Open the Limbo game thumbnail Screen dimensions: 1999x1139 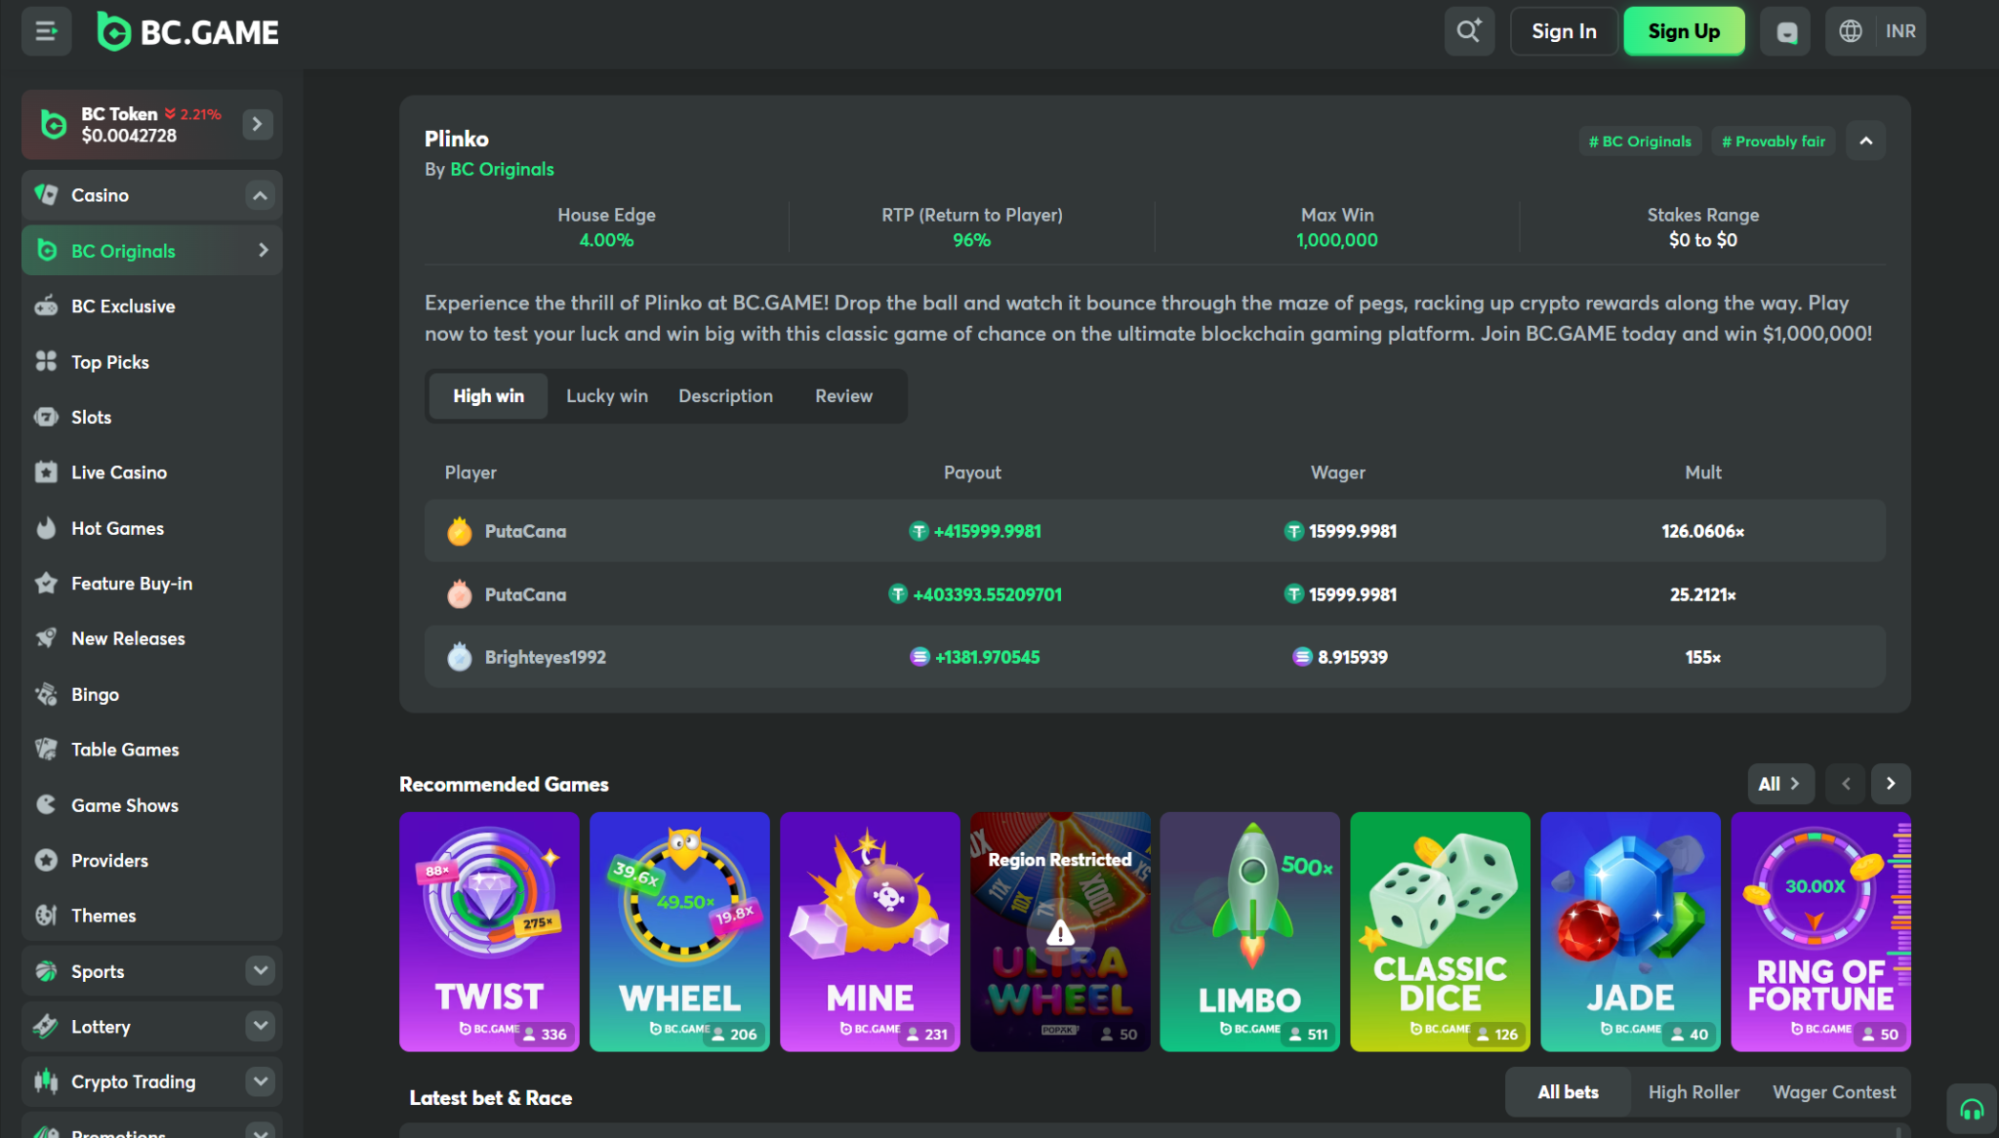point(1249,931)
